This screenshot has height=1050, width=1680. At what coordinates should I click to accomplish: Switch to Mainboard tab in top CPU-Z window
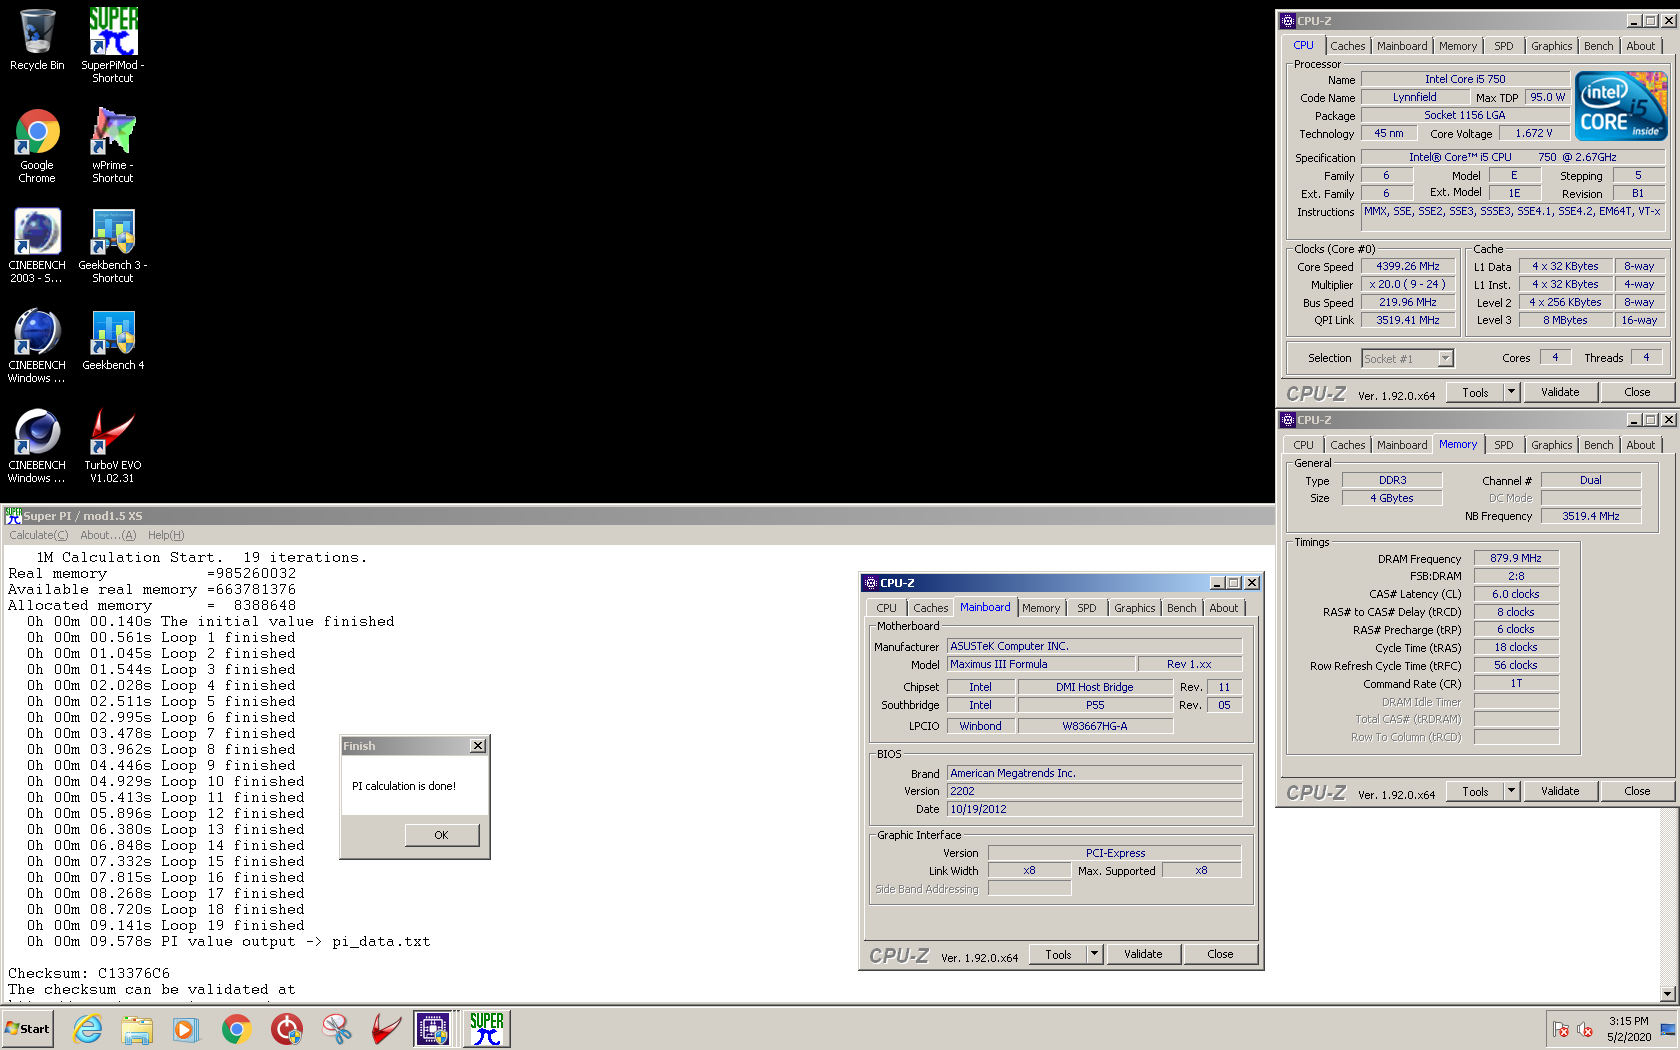tap(1402, 46)
